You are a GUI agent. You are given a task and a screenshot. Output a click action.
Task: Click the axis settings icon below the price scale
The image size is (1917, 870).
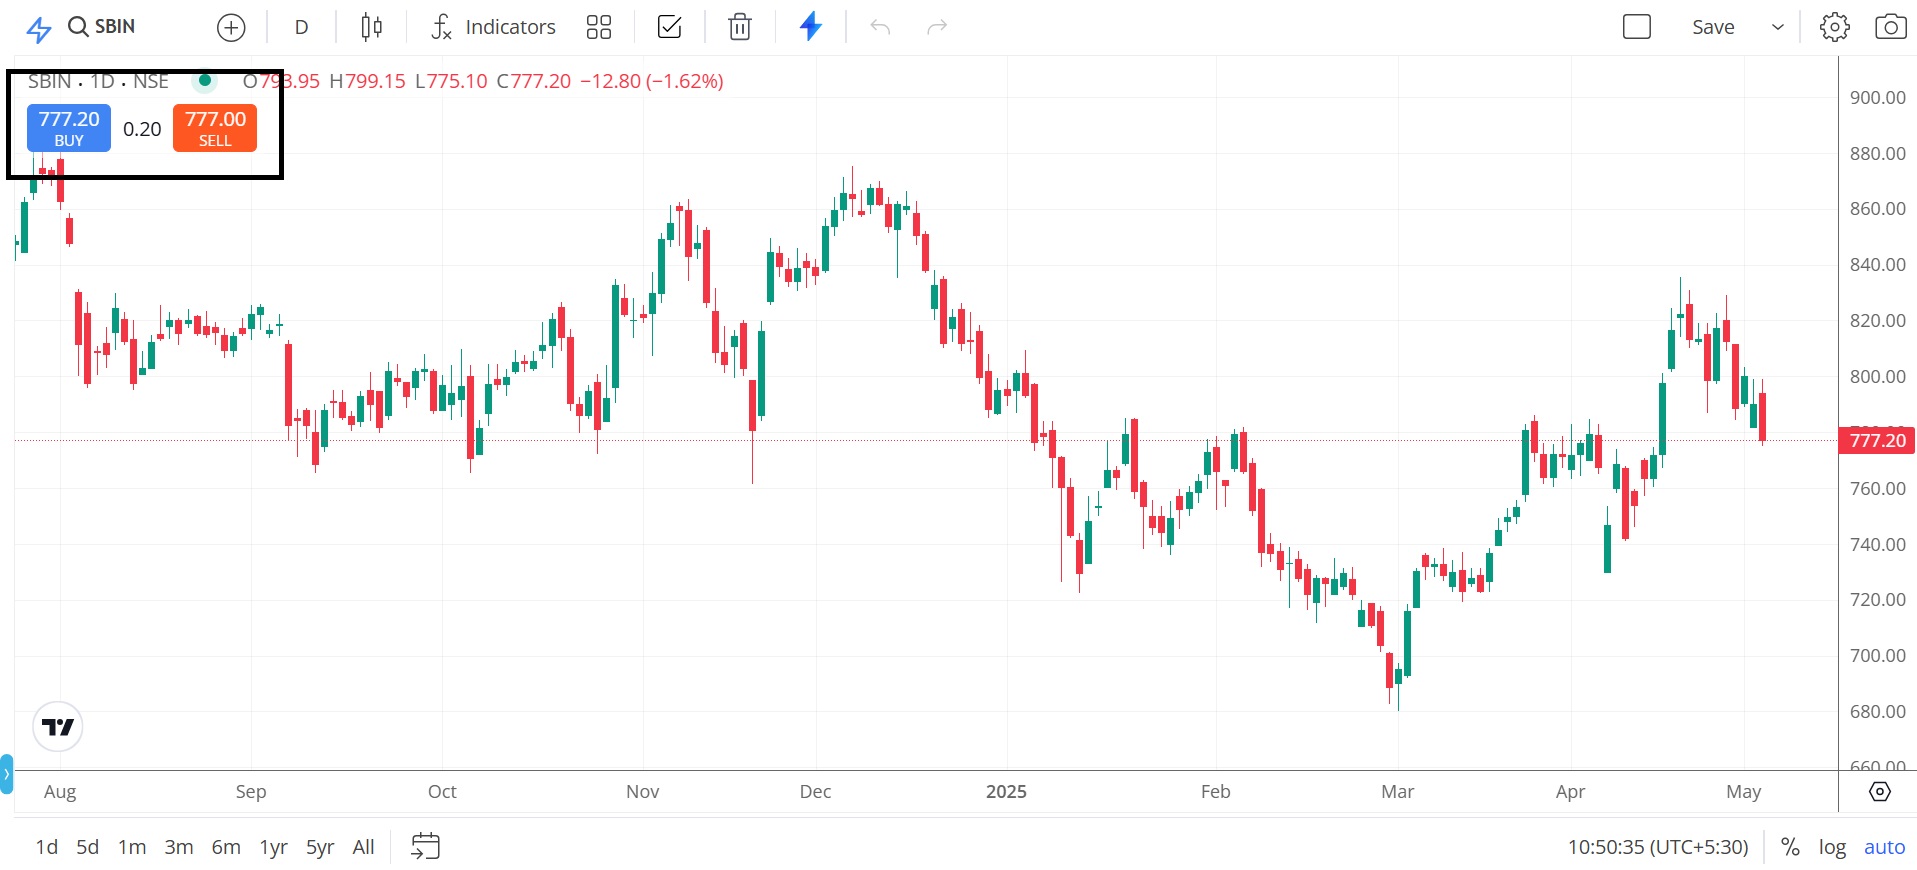[1880, 791]
